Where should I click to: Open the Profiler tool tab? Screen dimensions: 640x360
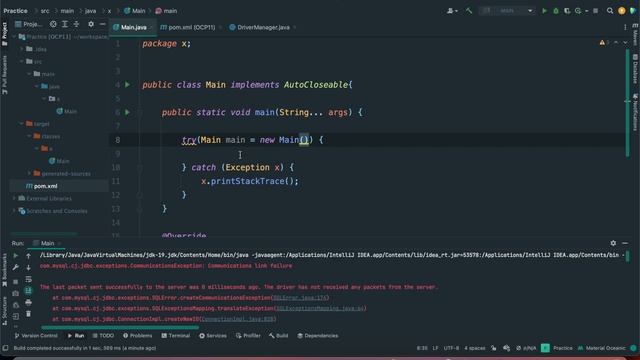[x=248, y=336]
